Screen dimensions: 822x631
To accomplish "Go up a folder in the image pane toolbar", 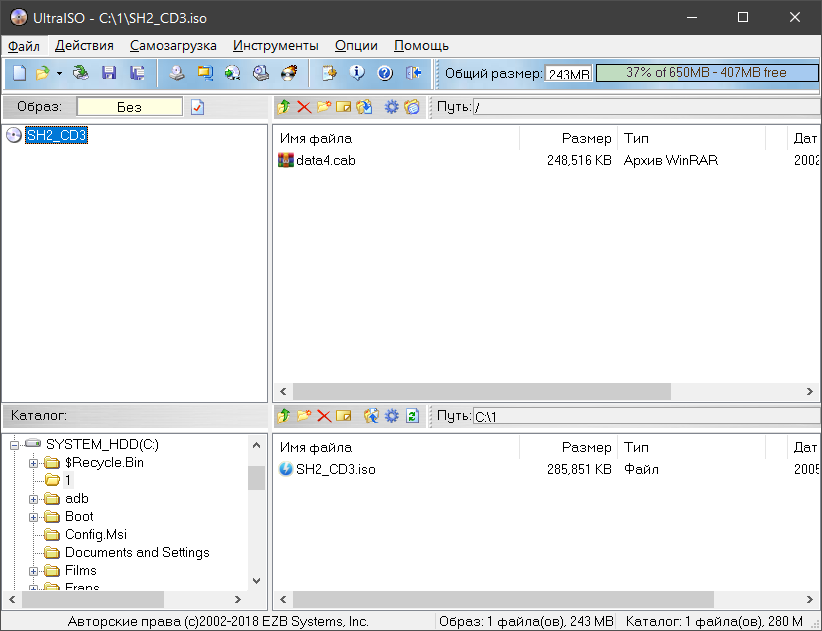I will point(284,107).
